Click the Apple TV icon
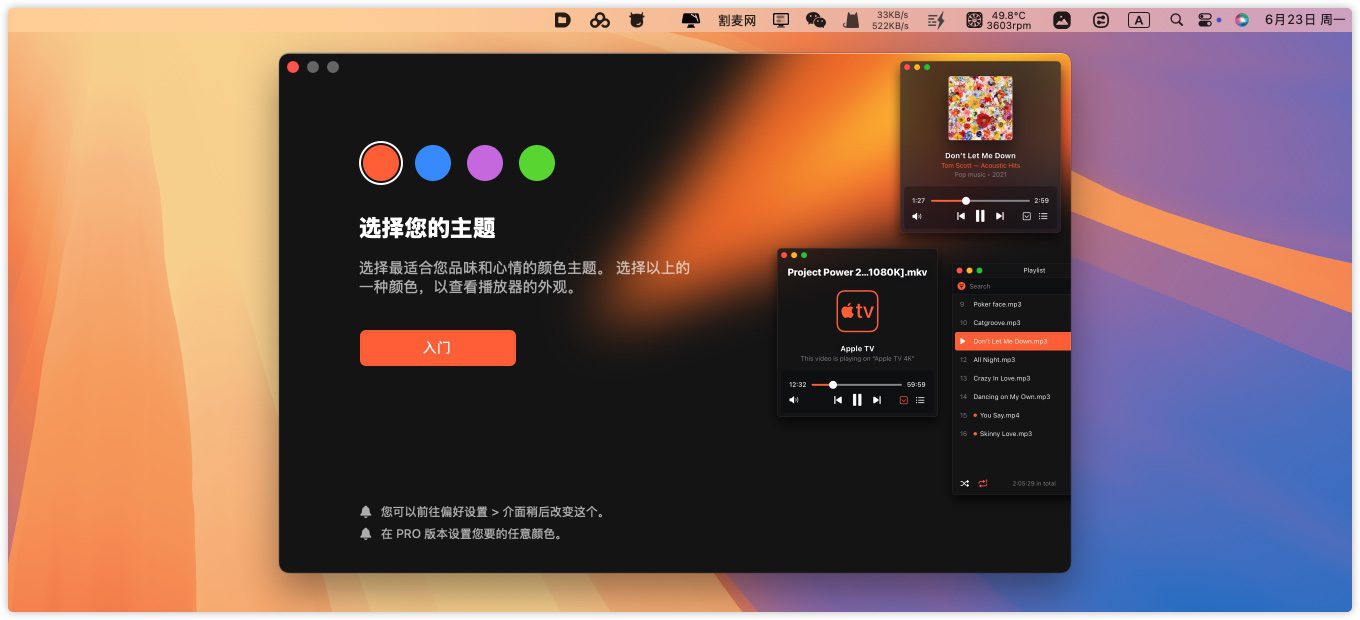 (857, 311)
